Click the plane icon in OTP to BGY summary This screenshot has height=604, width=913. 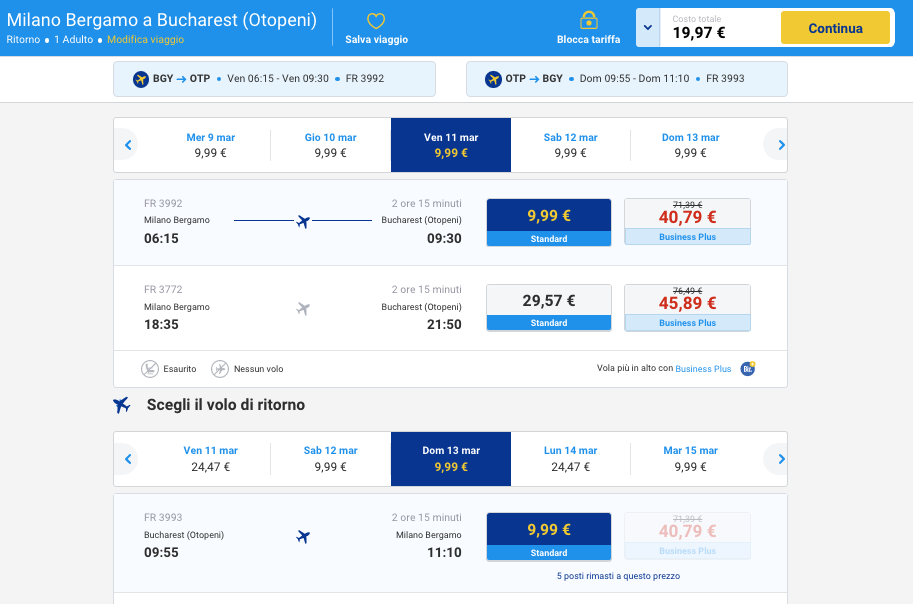pos(493,78)
